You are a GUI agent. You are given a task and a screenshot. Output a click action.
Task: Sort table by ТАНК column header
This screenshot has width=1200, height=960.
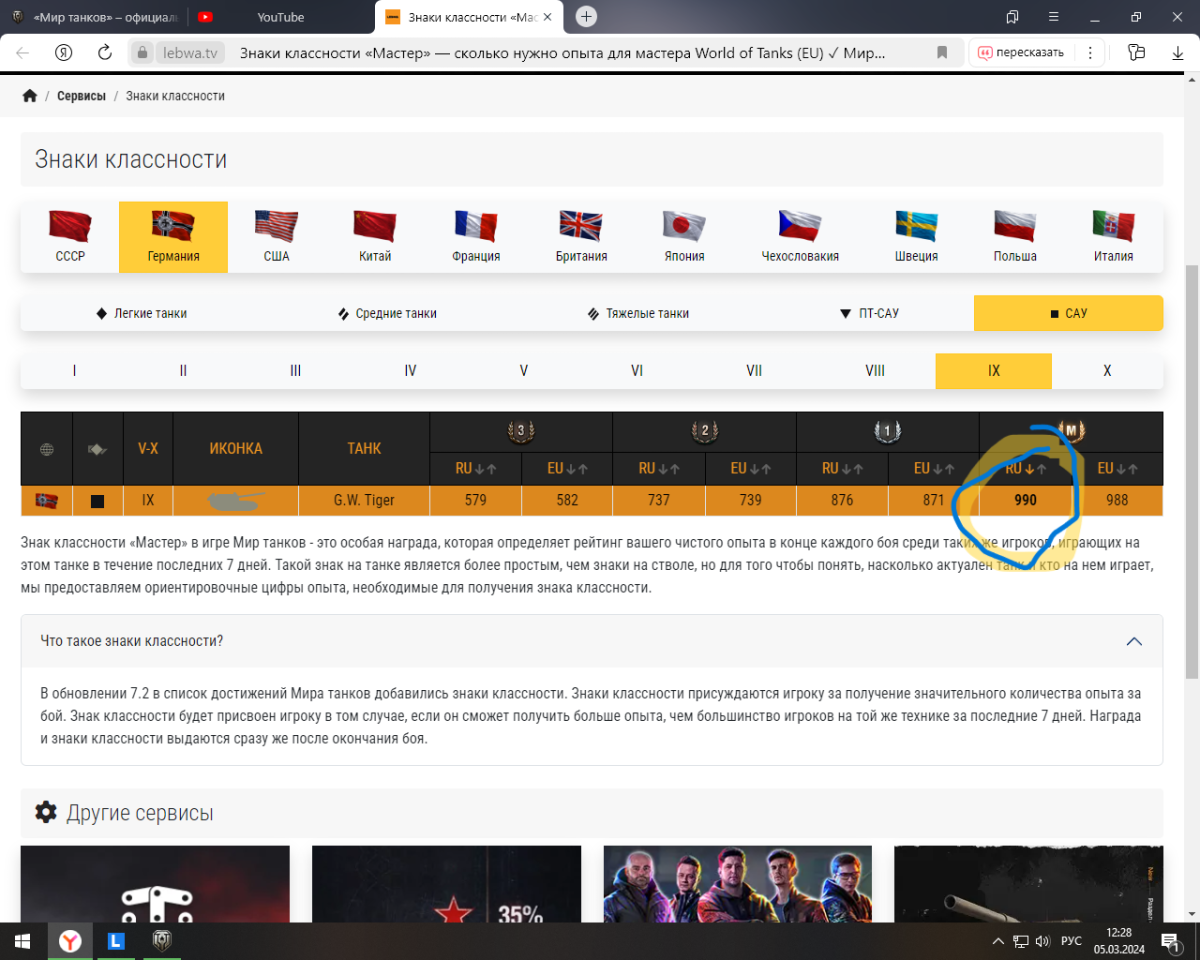pyautogui.click(x=364, y=449)
